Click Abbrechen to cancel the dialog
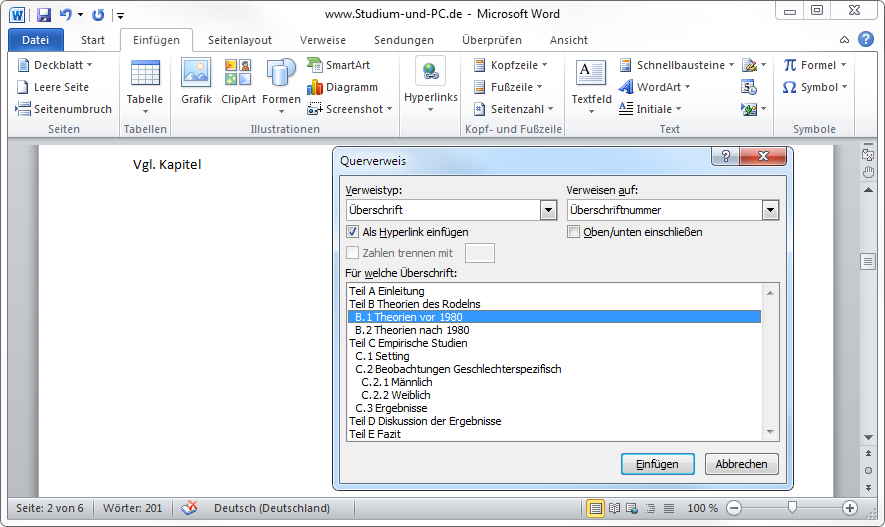This screenshot has width=885, height=527. 742,464
